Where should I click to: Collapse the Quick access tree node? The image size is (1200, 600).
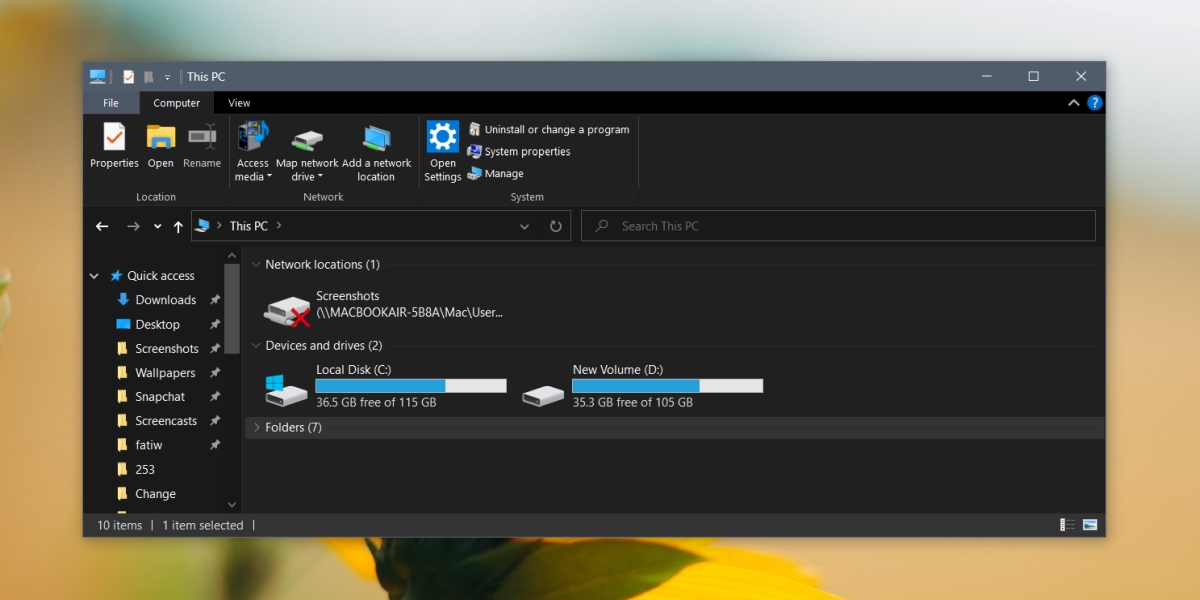point(94,276)
